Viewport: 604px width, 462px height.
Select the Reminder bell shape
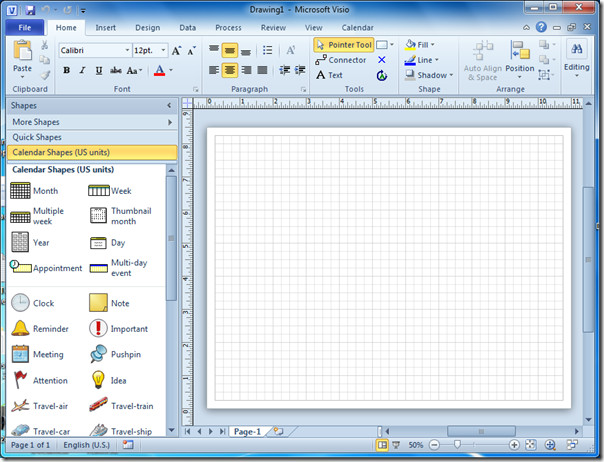click(x=40, y=328)
